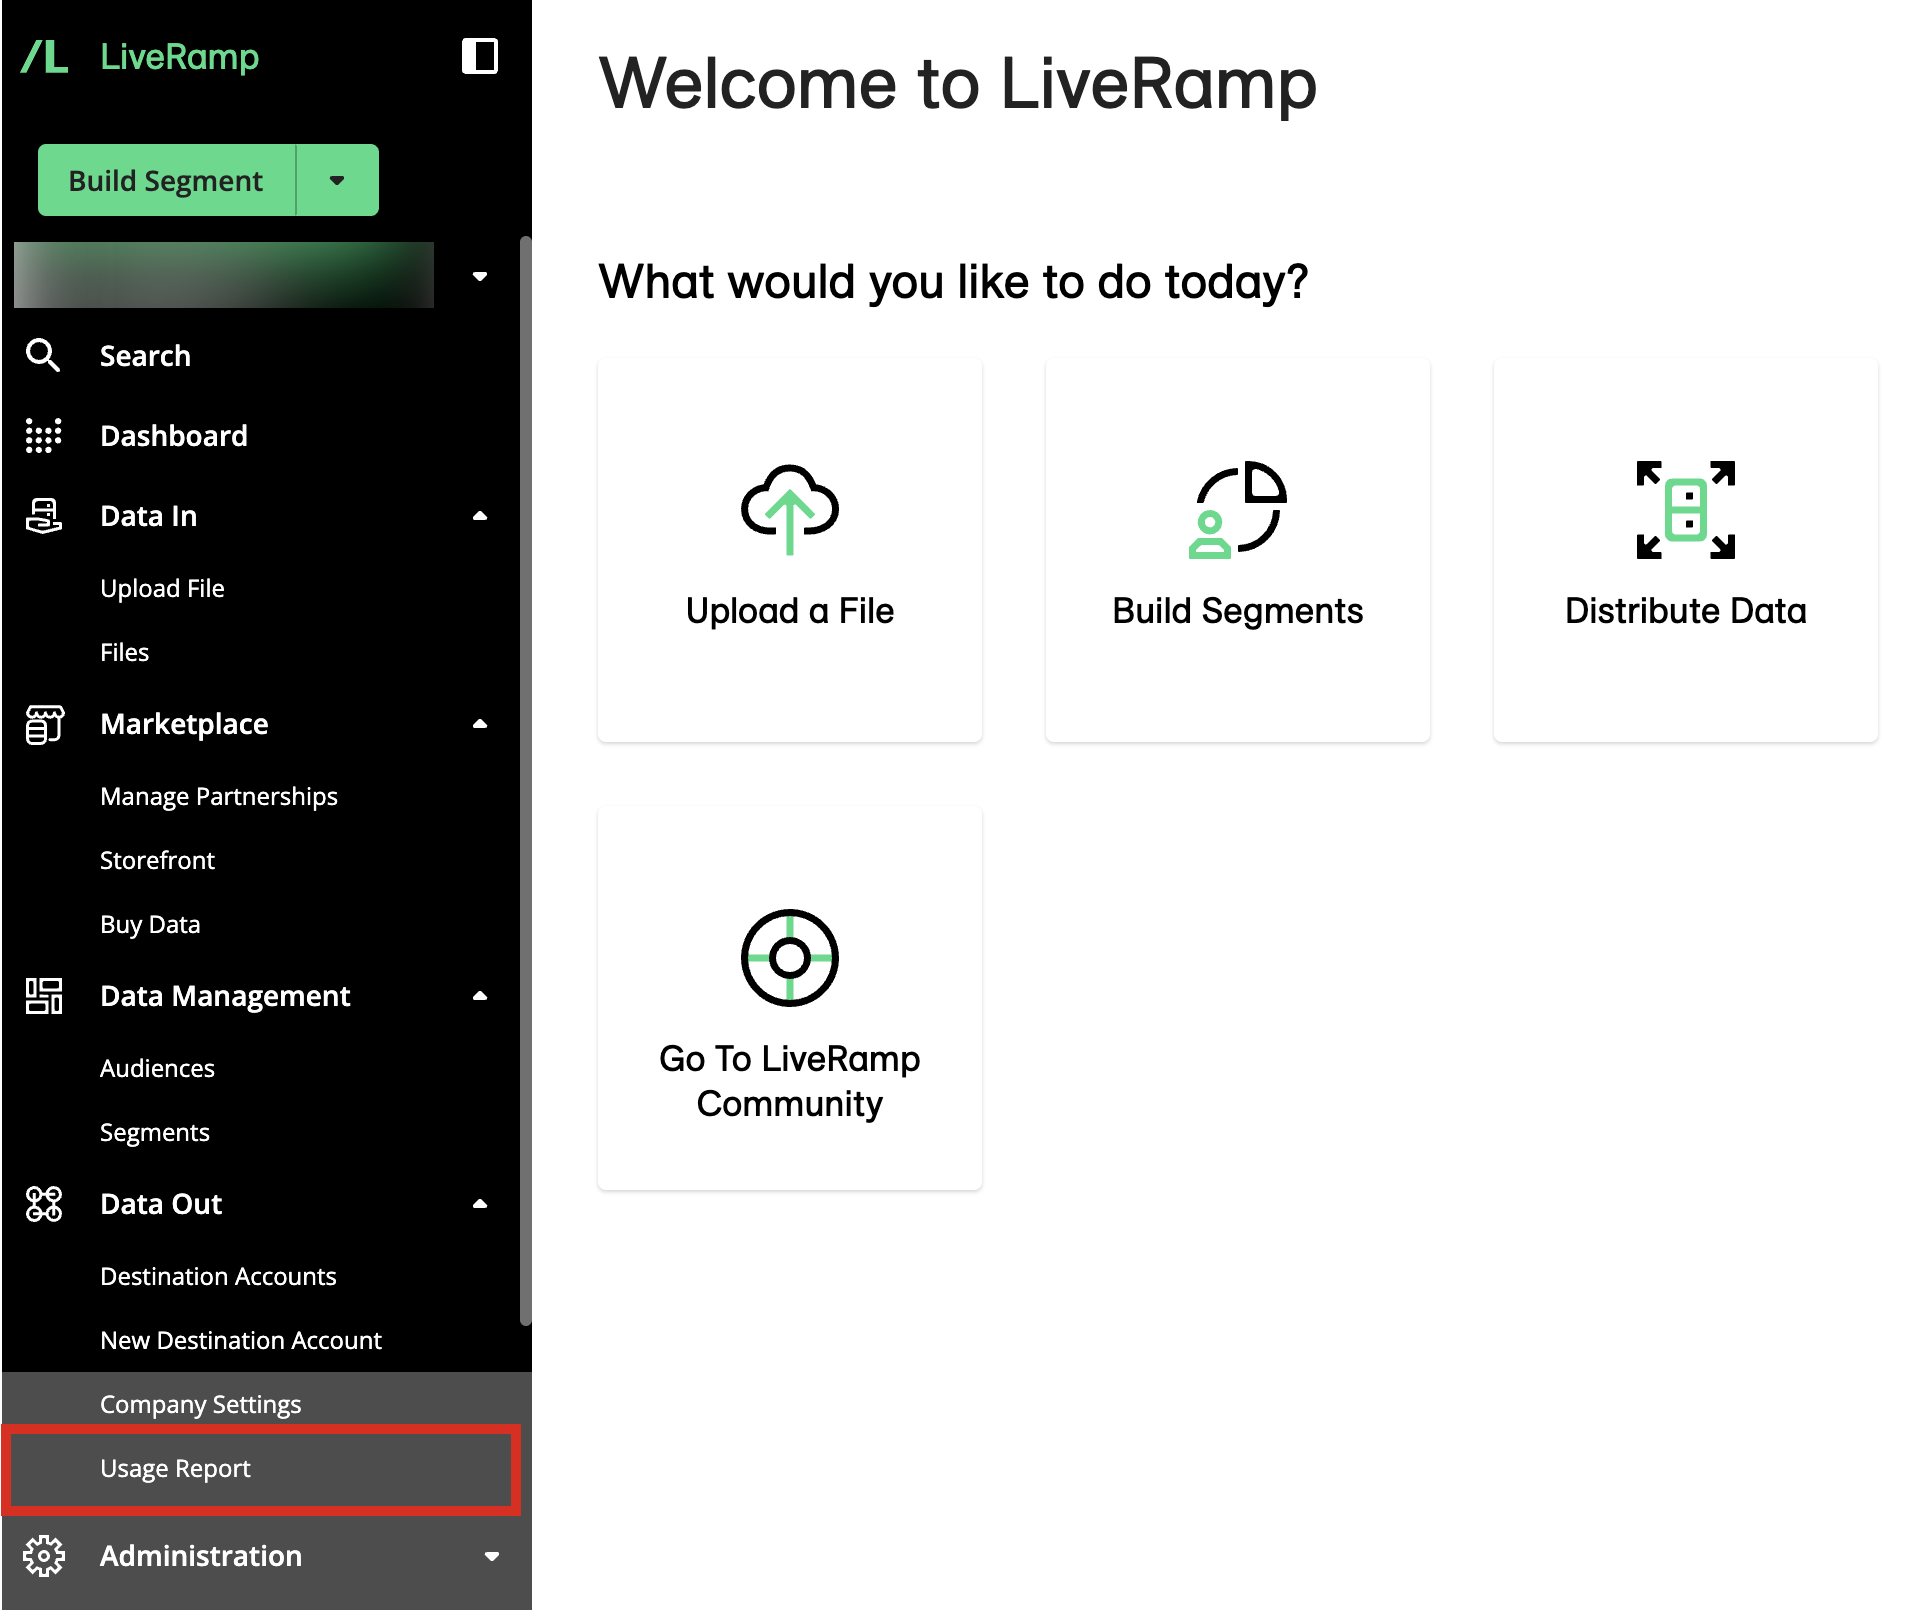Viewport: 1914px width, 1610px height.
Task: Open Search in the sidebar
Action: tap(145, 355)
